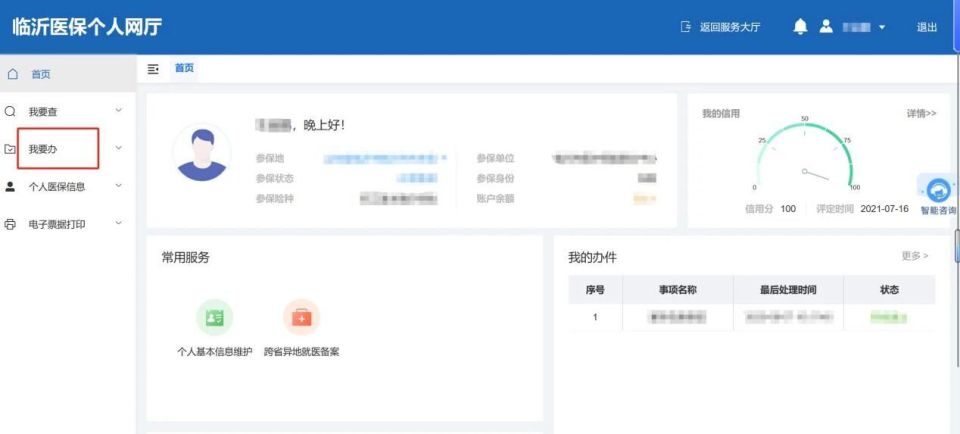Click the 事项名称 column header
The width and height of the screenshot is (960, 434).
click(x=677, y=290)
